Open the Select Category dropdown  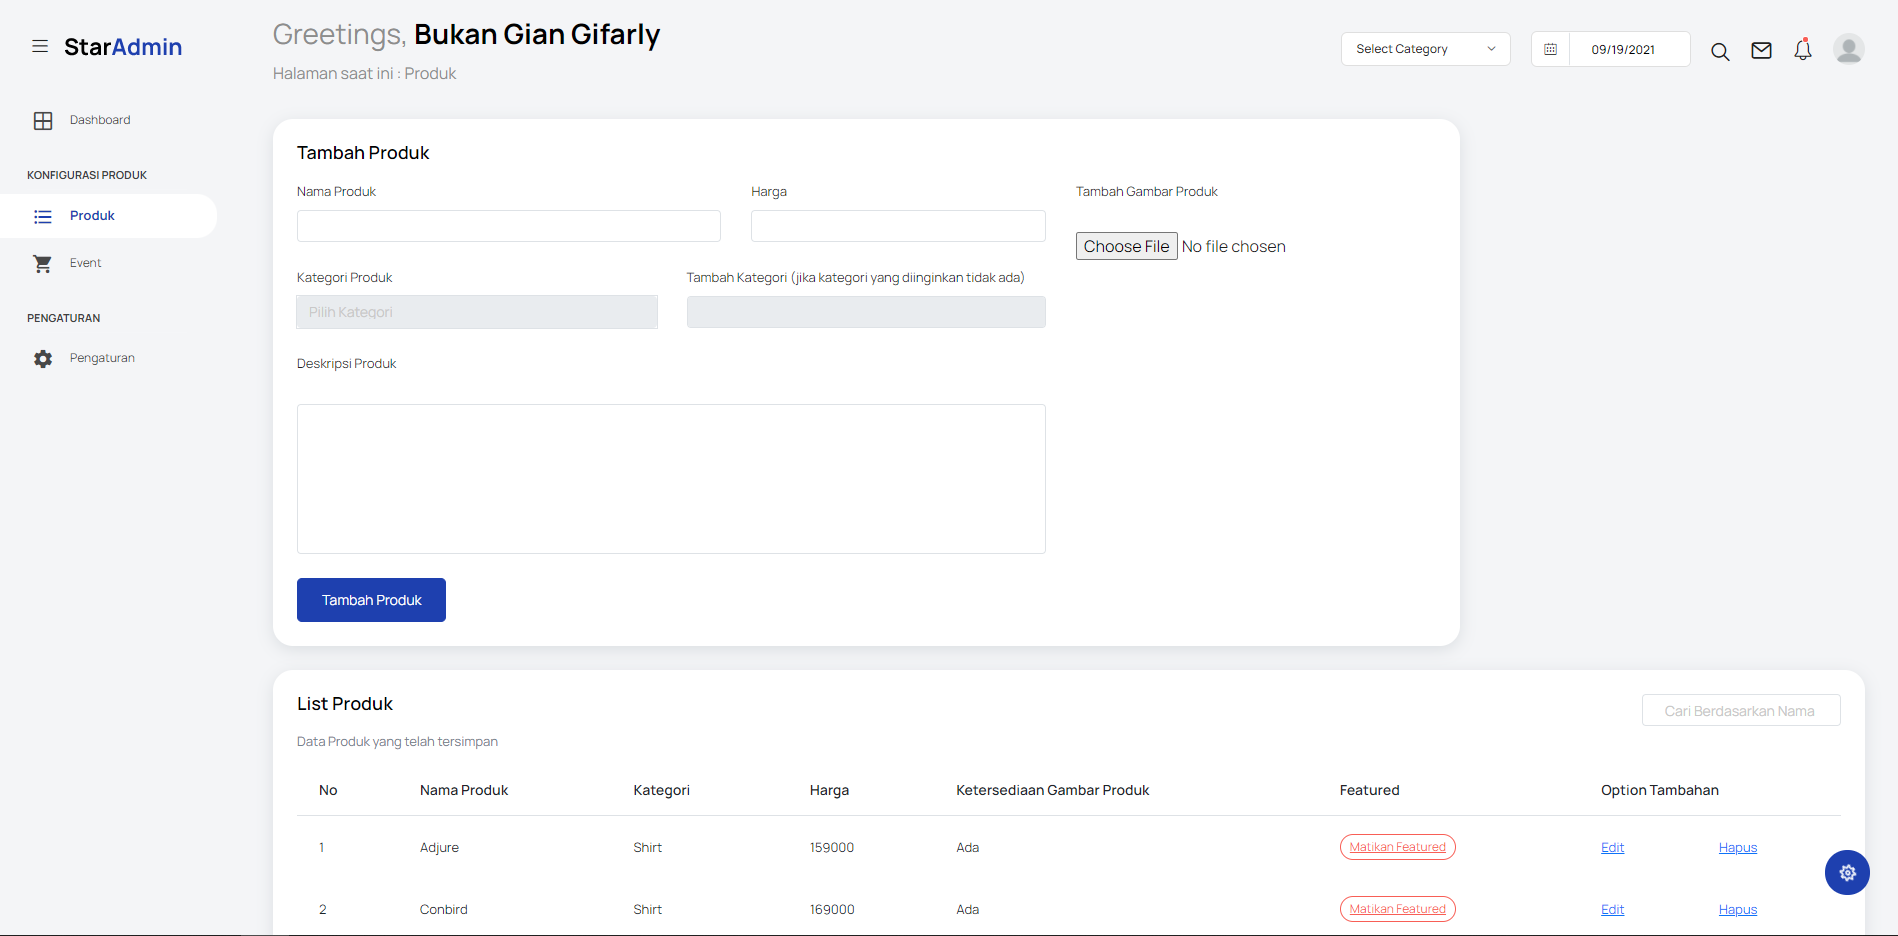[x=1425, y=48]
